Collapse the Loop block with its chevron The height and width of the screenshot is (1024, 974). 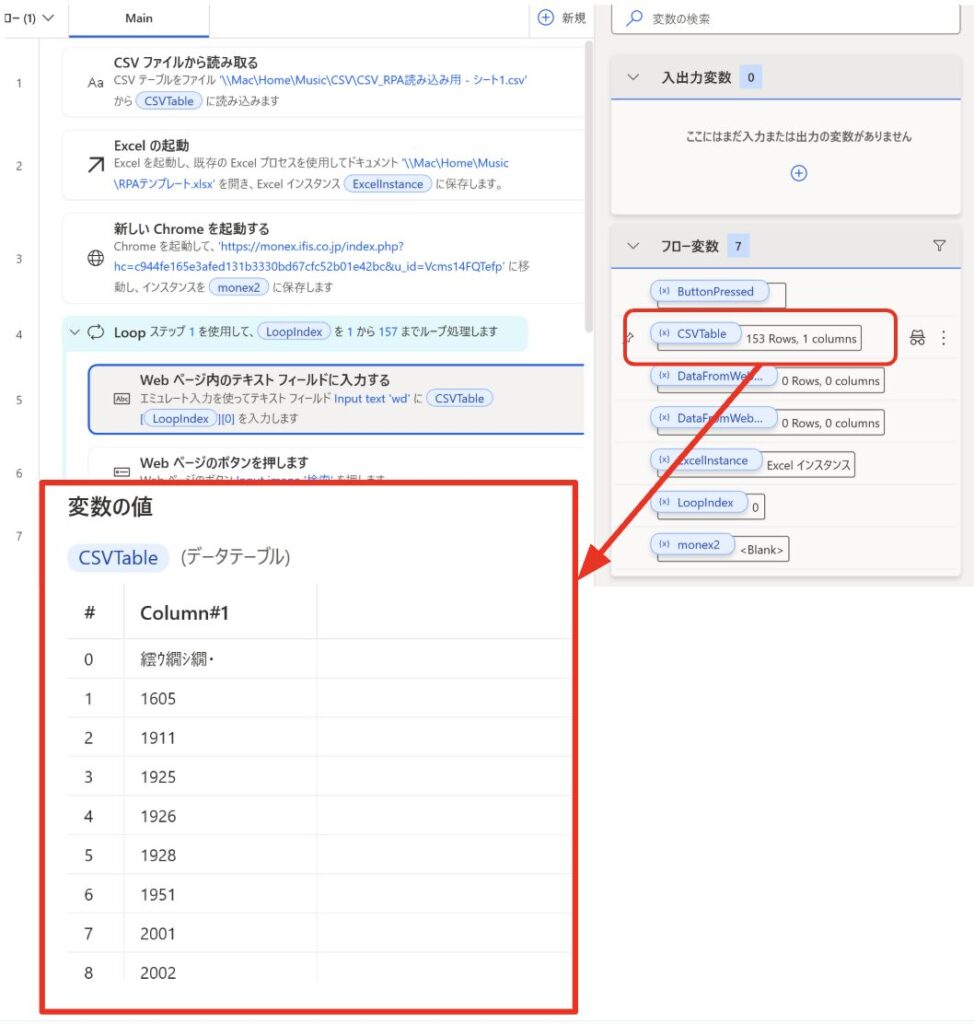tap(74, 332)
